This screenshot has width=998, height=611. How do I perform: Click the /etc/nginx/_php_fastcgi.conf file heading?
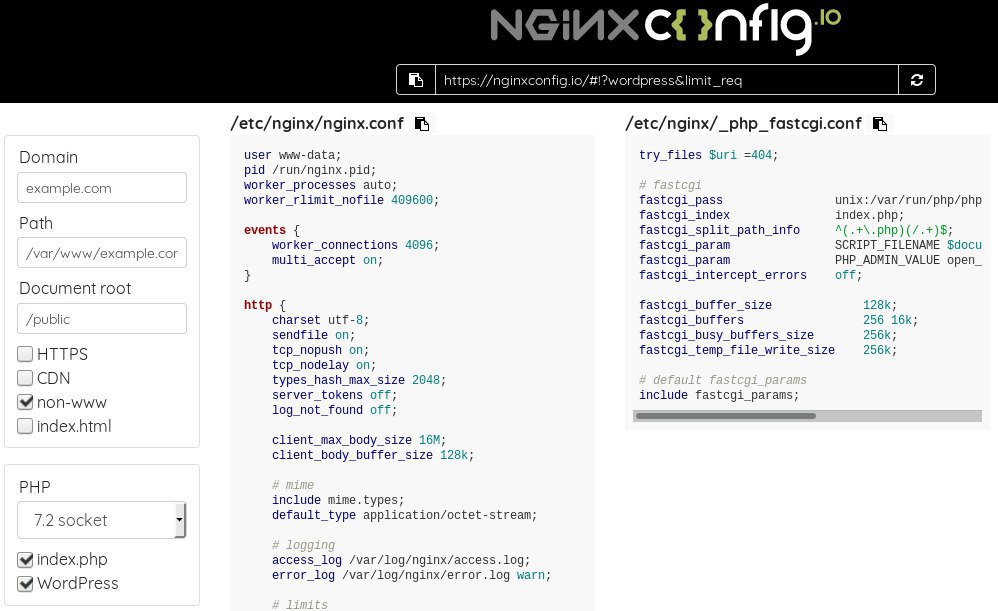point(743,123)
